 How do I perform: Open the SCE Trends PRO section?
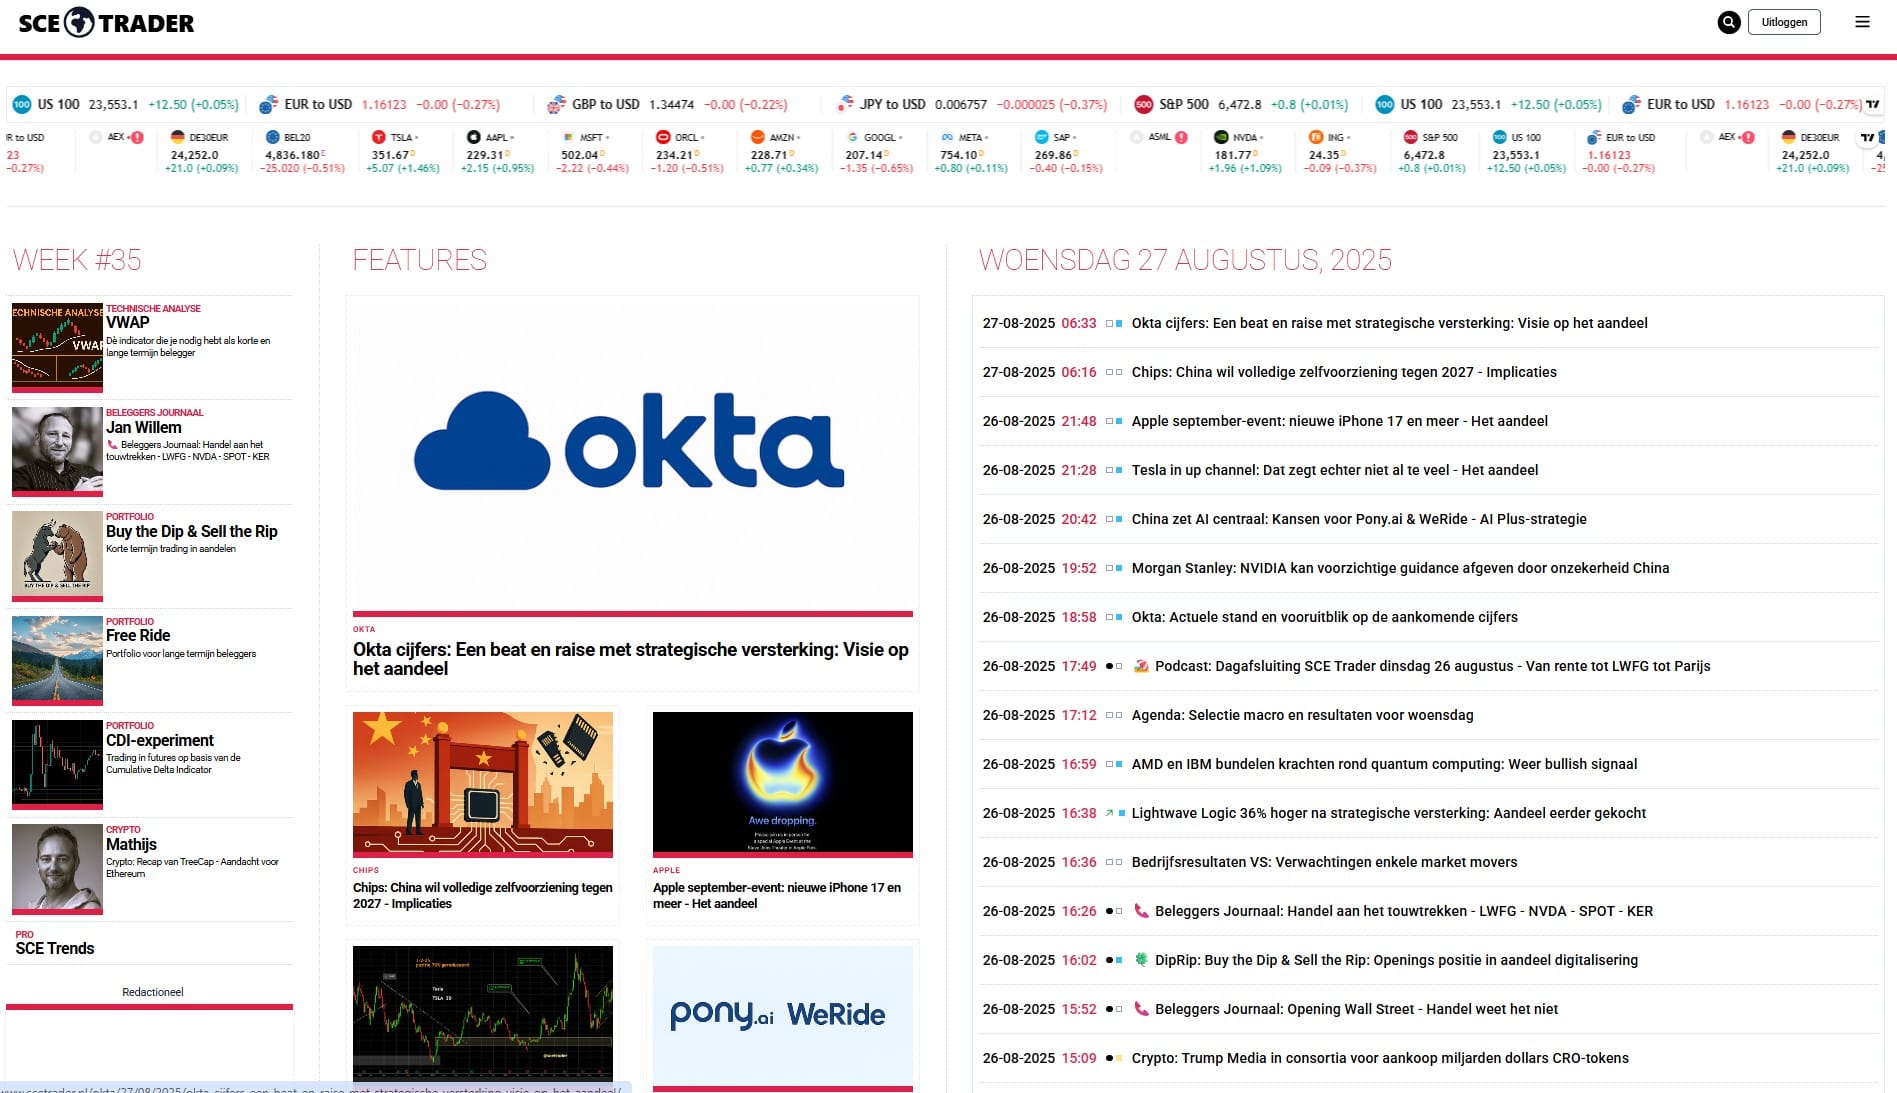tap(55, 948)
